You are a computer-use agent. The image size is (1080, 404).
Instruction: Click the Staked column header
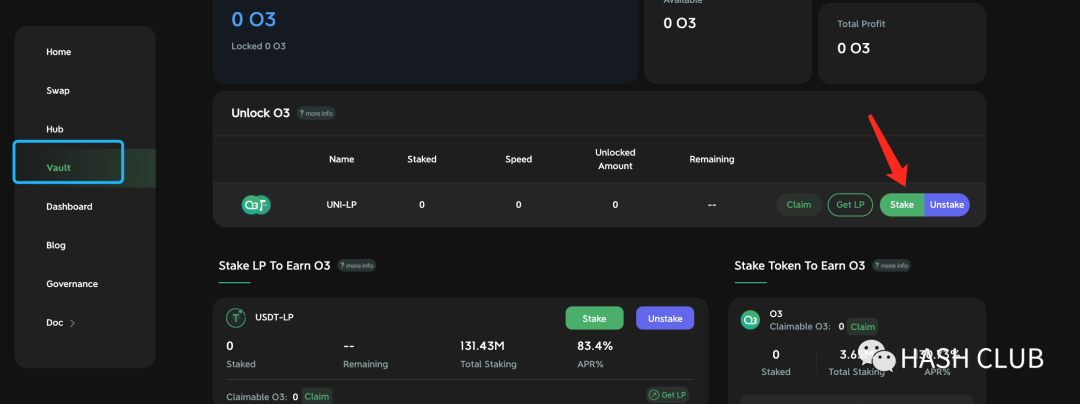tap(422, 159)
